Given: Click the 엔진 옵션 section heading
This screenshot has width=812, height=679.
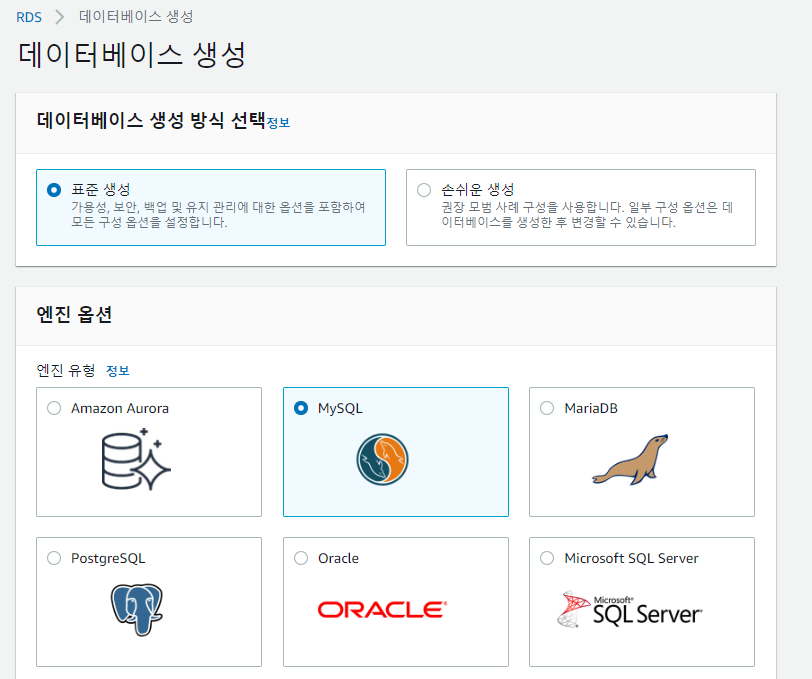Looking at the screenshot, I should (74, 314).
